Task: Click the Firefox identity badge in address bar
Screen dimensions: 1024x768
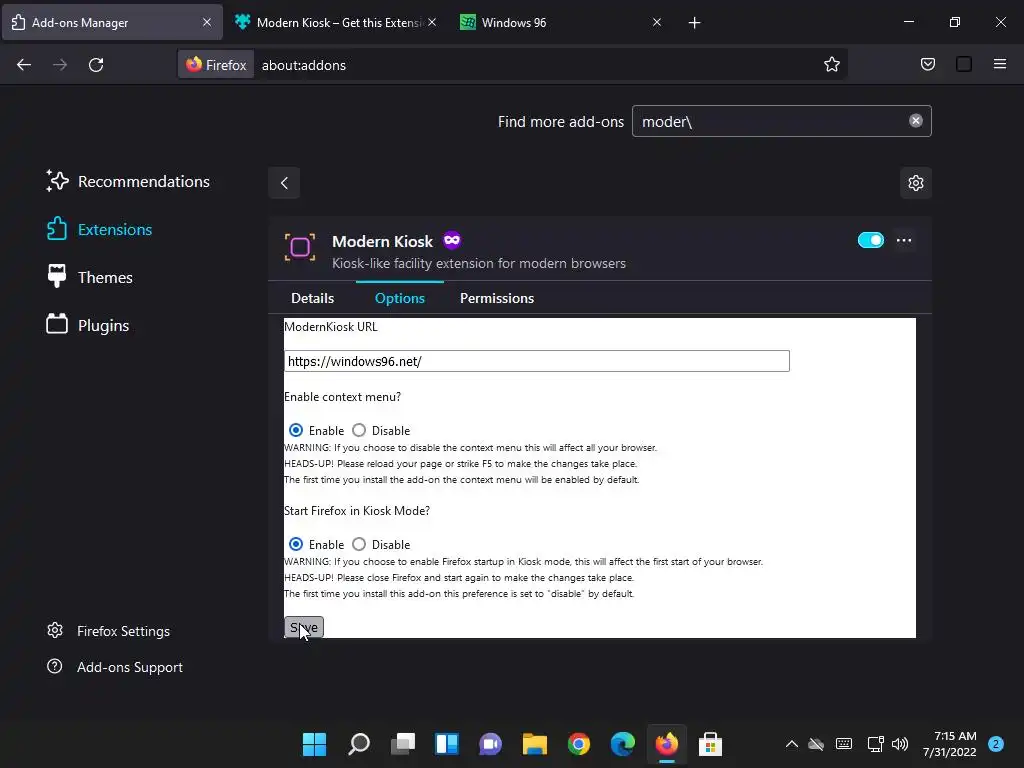Action: 216,65
